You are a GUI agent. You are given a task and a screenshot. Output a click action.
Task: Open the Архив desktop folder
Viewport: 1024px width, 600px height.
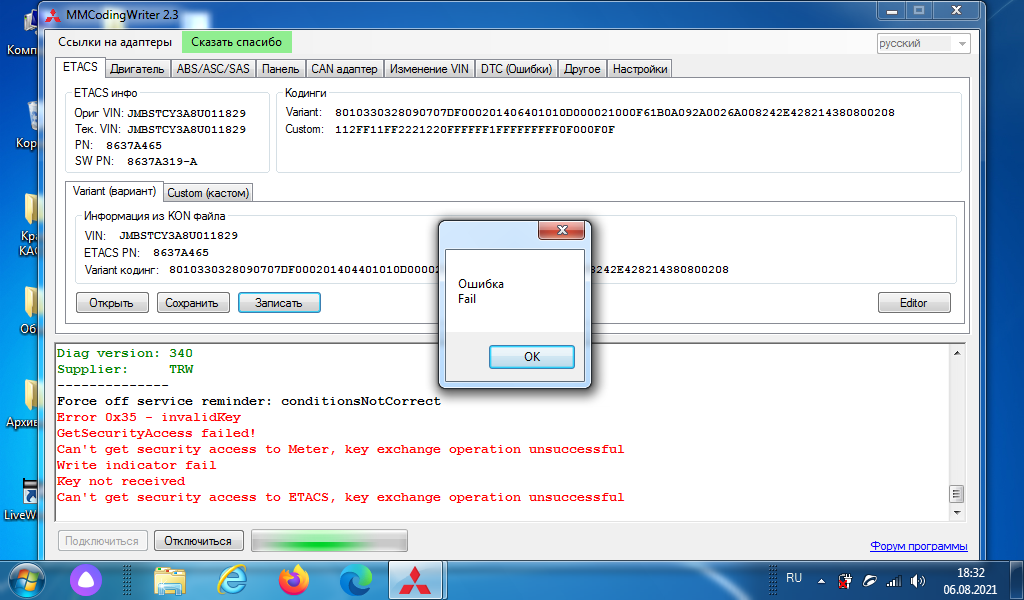pyautogui.click(x=26, y=404)
